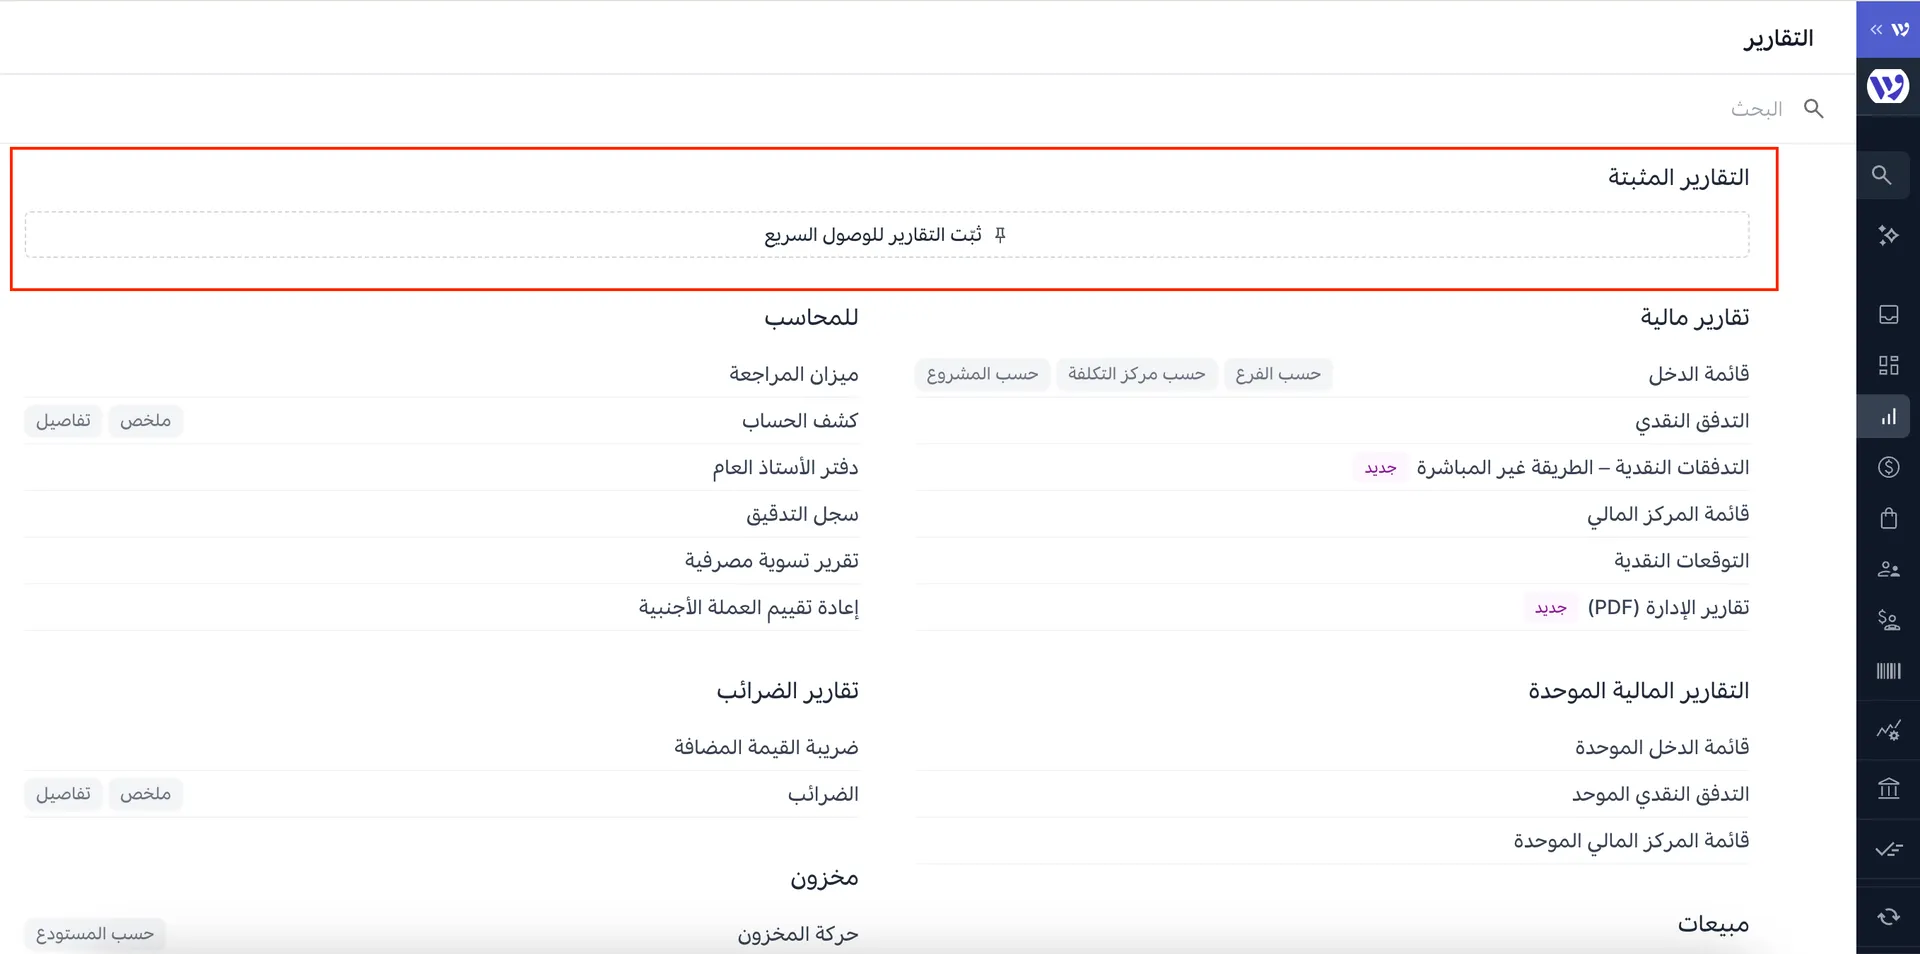This screenshot has width=1920, height=954.
Task: Open the ميزان المراجعة report
Action: (x=794, y=374)
